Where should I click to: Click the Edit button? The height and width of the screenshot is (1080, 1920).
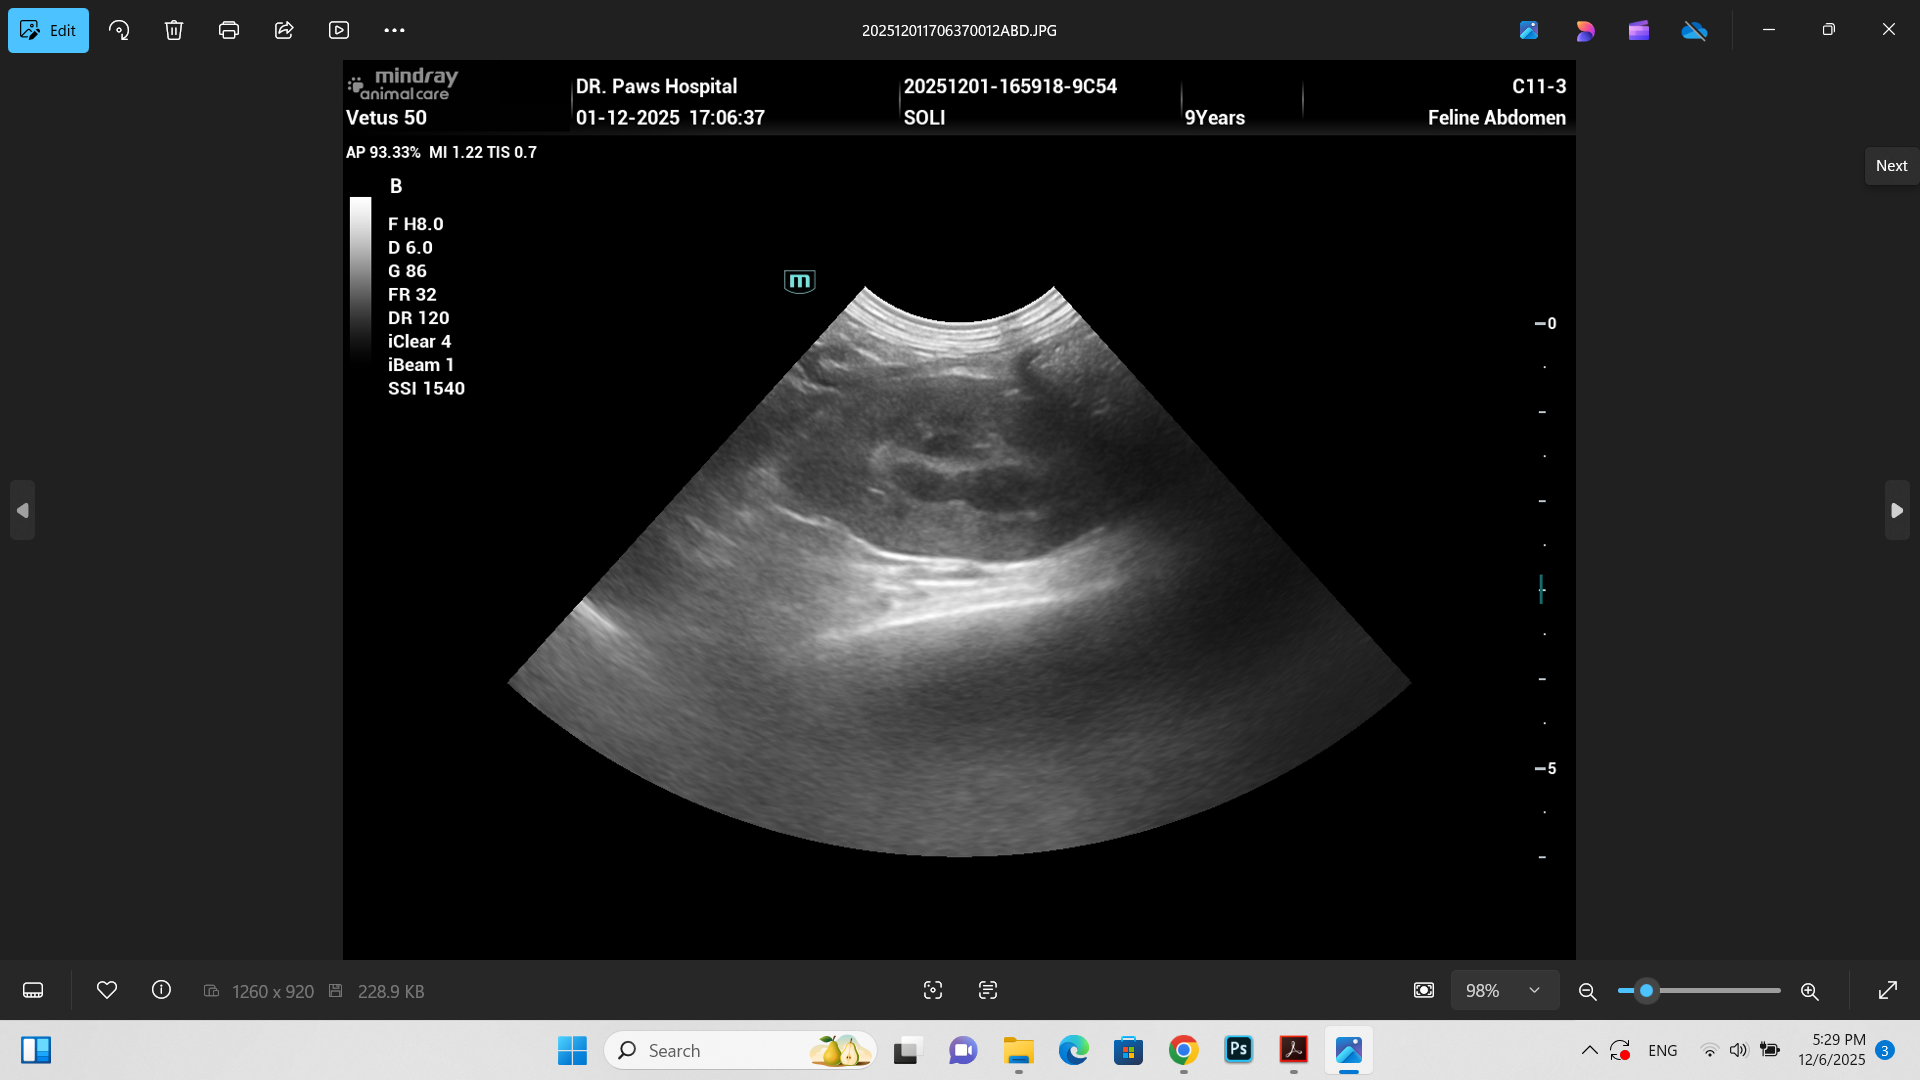point(48,30)
